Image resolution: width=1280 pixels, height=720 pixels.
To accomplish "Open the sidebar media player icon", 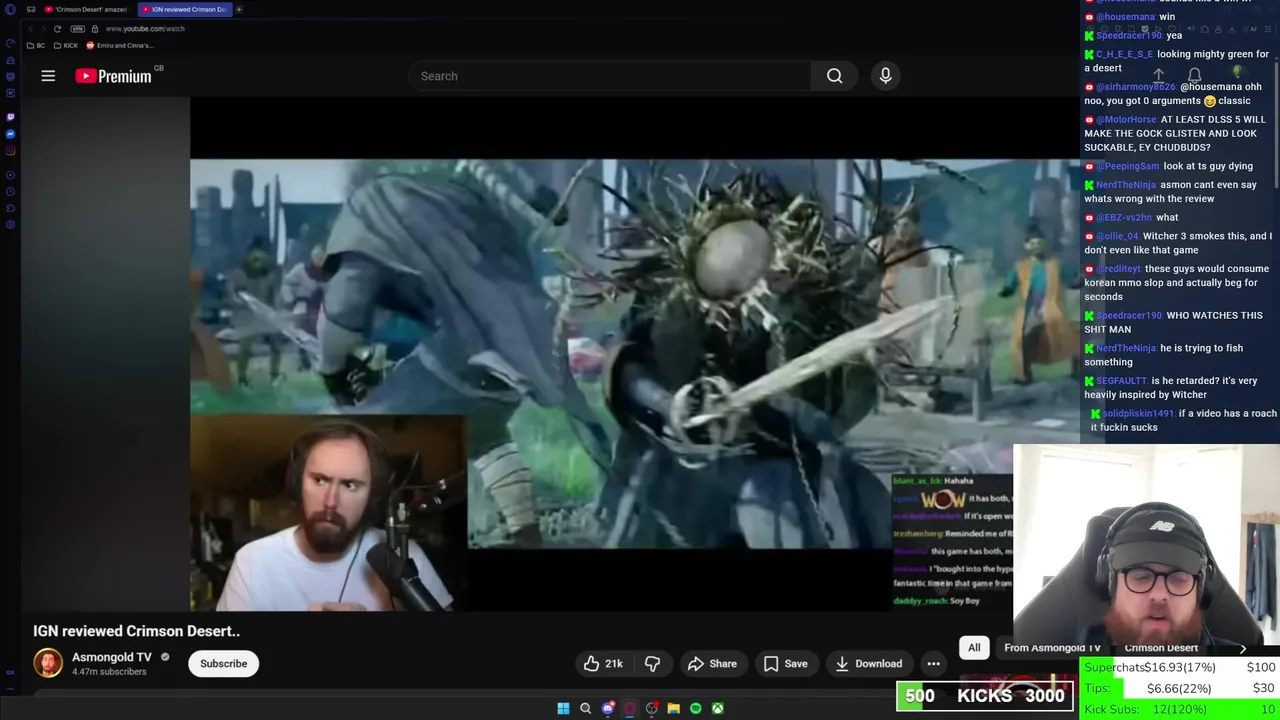I will pos(10,175).
